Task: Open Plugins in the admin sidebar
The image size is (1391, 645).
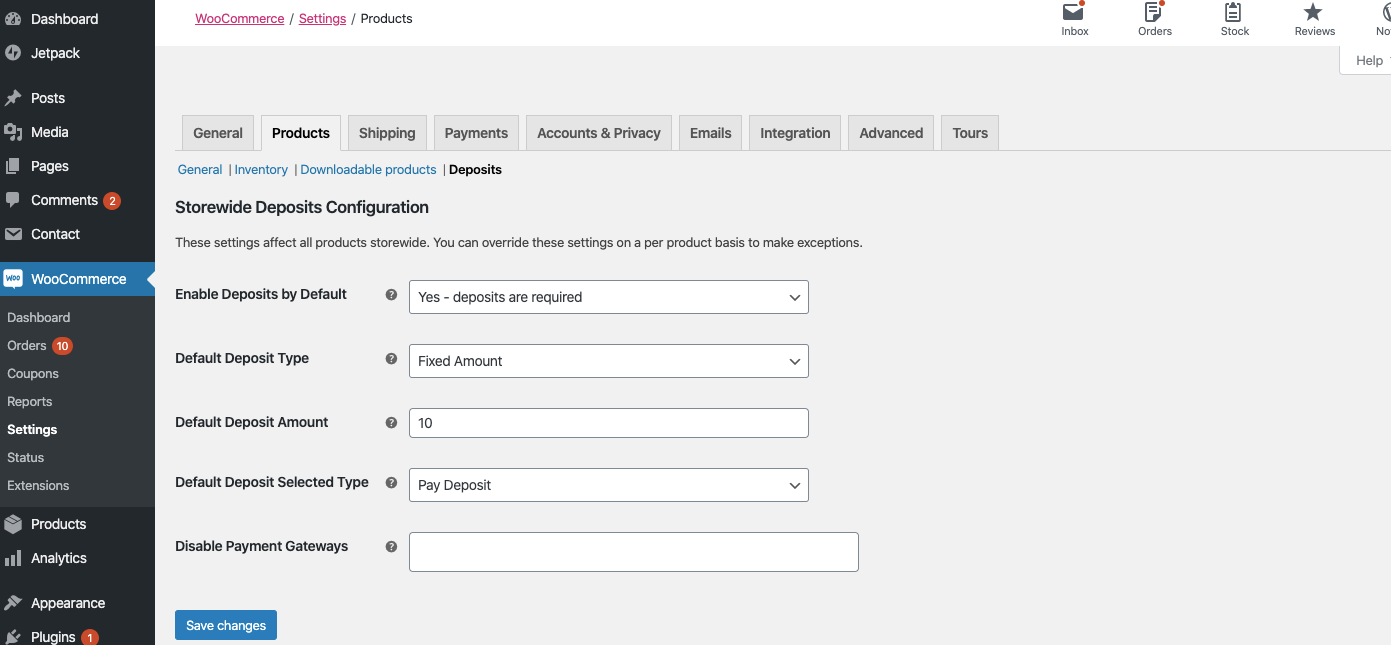Action: [x=53, y=637]
